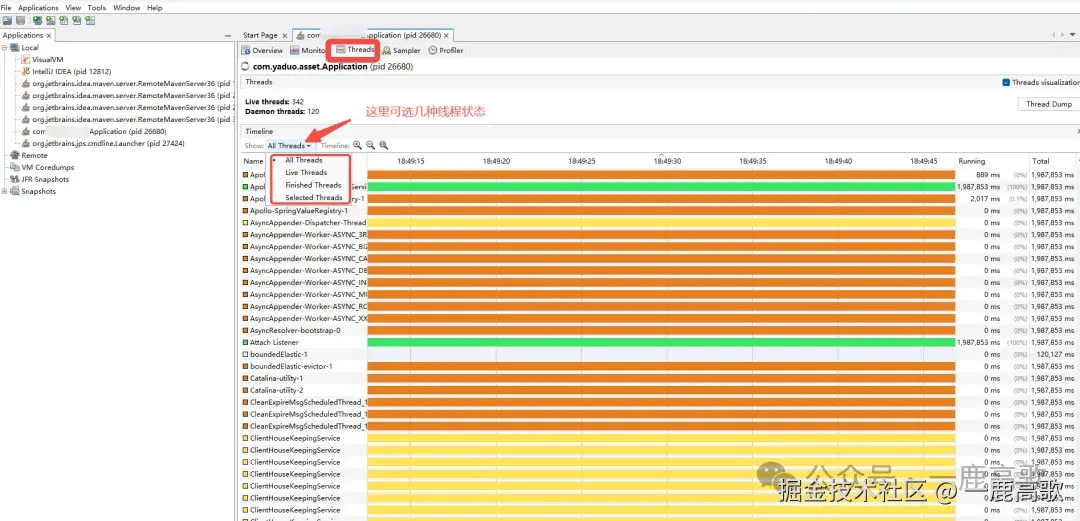The width and height of the screenshot is (1080, 521).
Task: Click the Snapshots node icon
Action: point(15,192)
